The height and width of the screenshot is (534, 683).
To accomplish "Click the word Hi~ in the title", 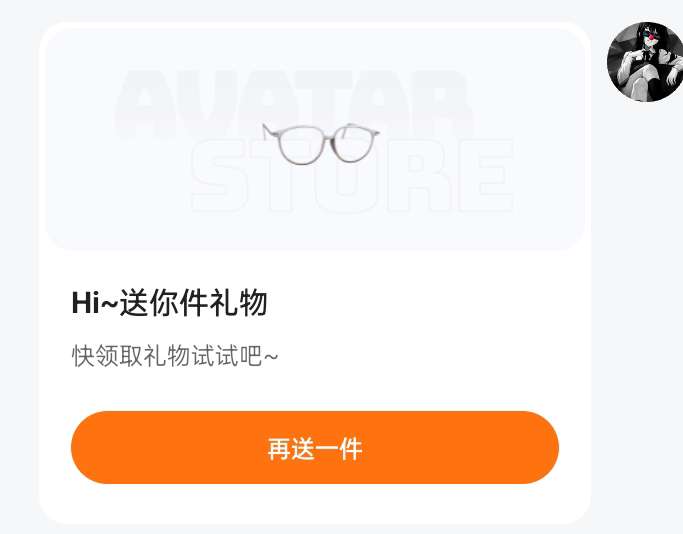I will [x=95, y=303].
